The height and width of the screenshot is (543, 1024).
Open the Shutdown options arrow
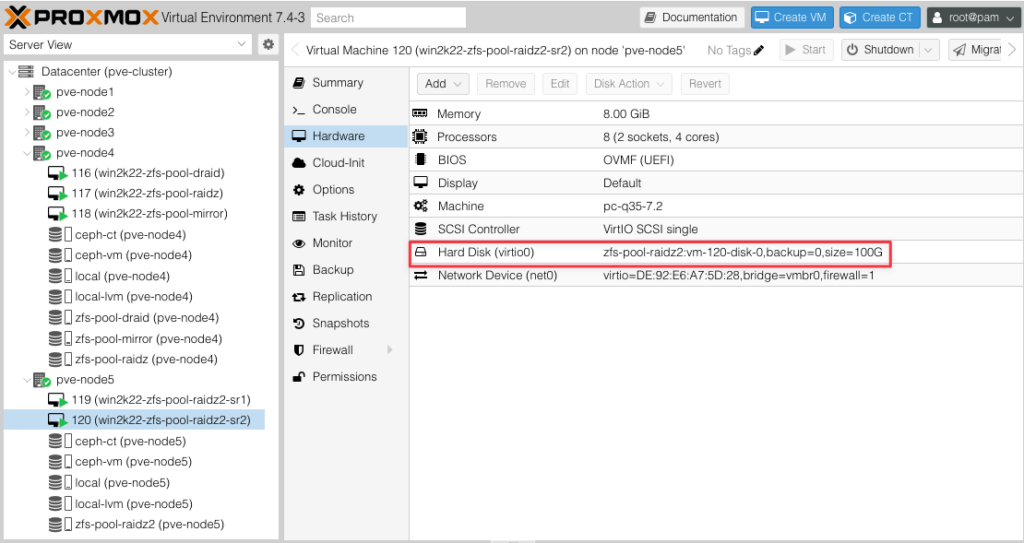pyautogui.click(x=929, y=50)
